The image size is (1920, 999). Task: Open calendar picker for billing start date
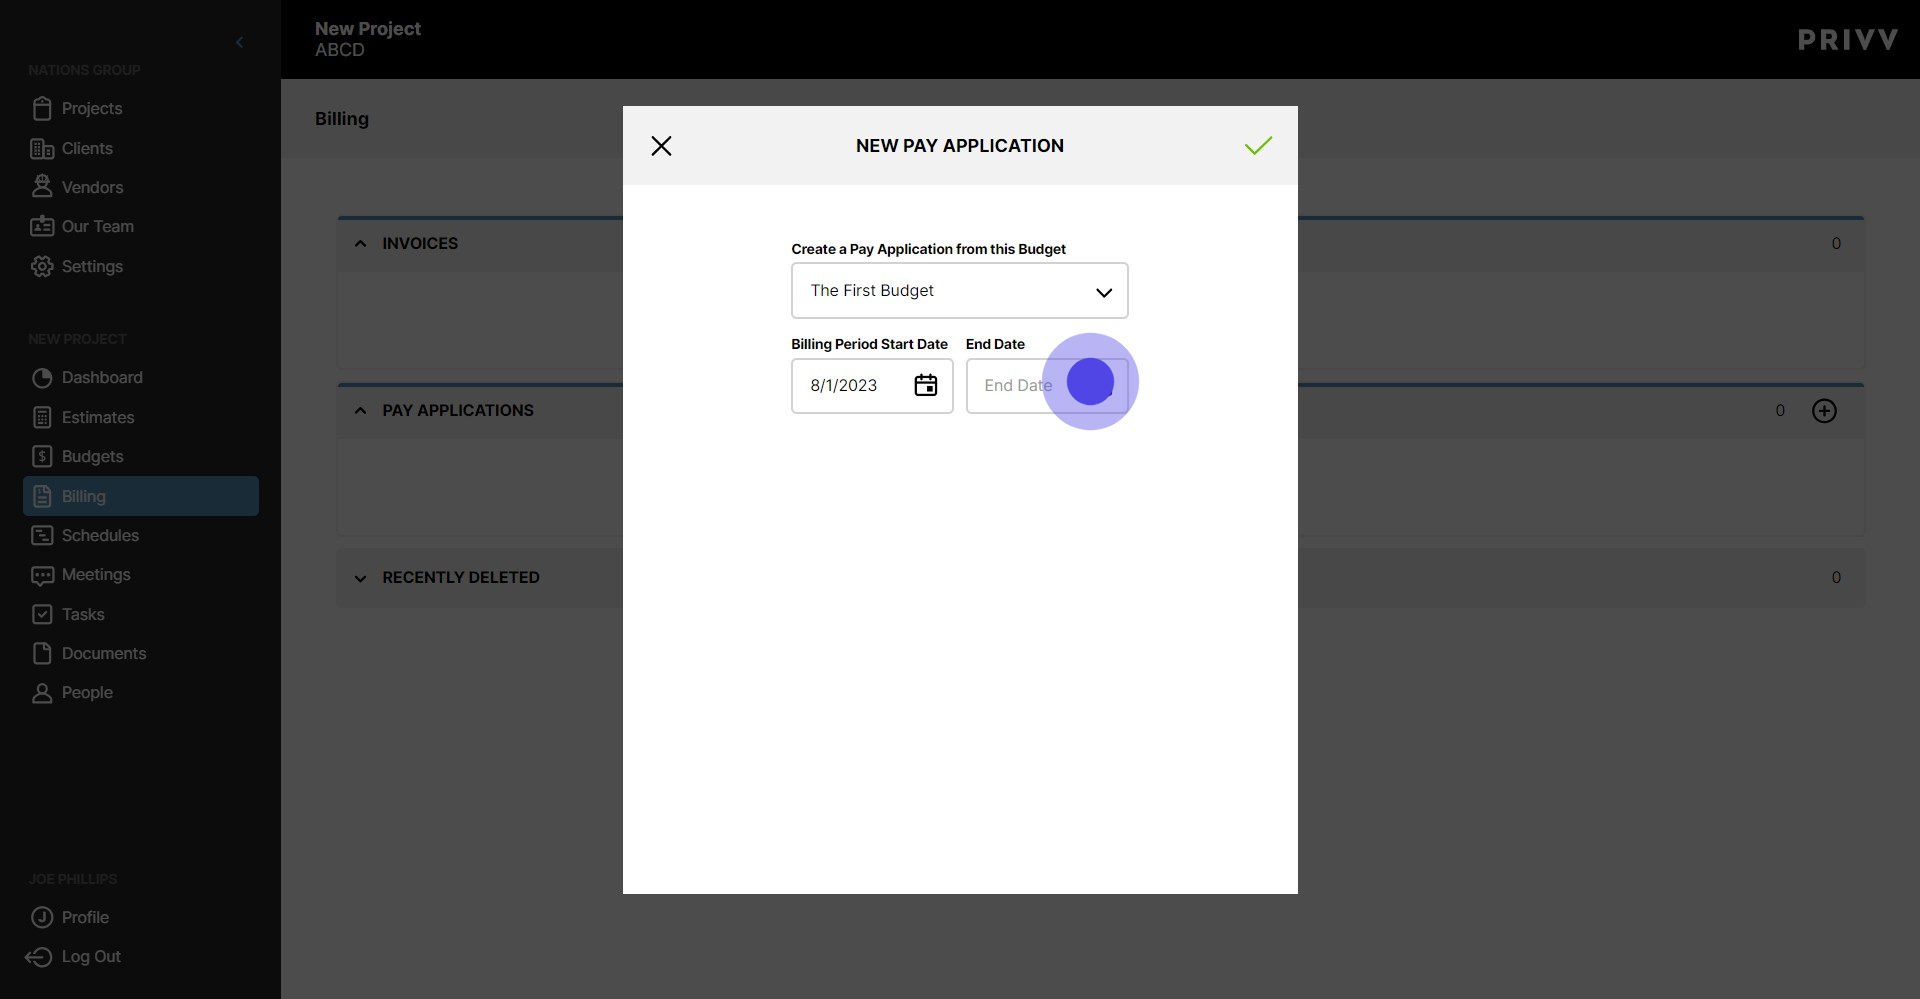(x=926, y=385)
